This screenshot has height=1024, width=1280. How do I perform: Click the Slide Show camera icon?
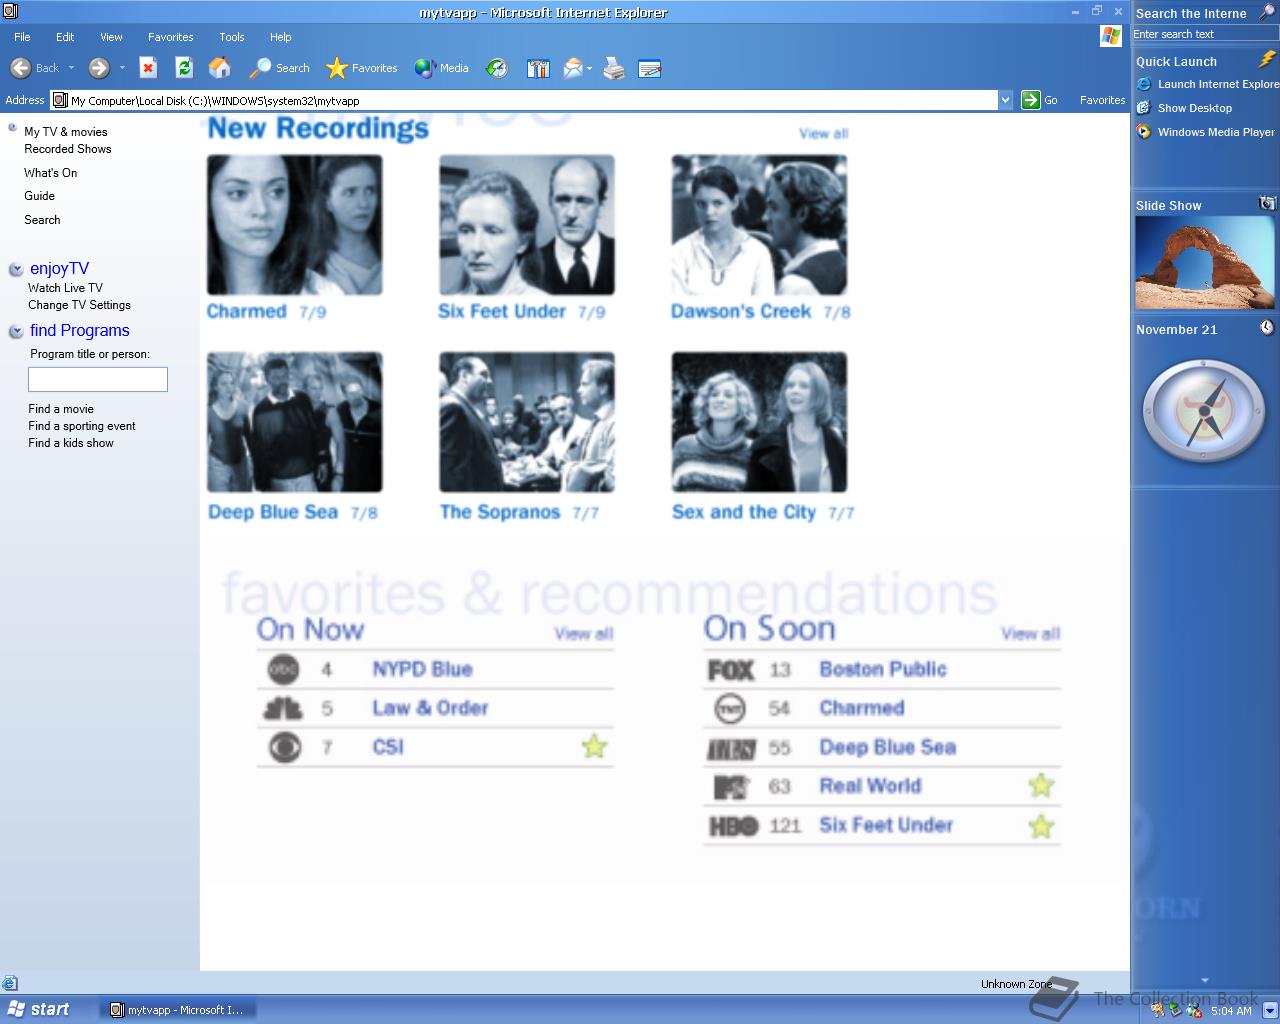coord(1267,204)
